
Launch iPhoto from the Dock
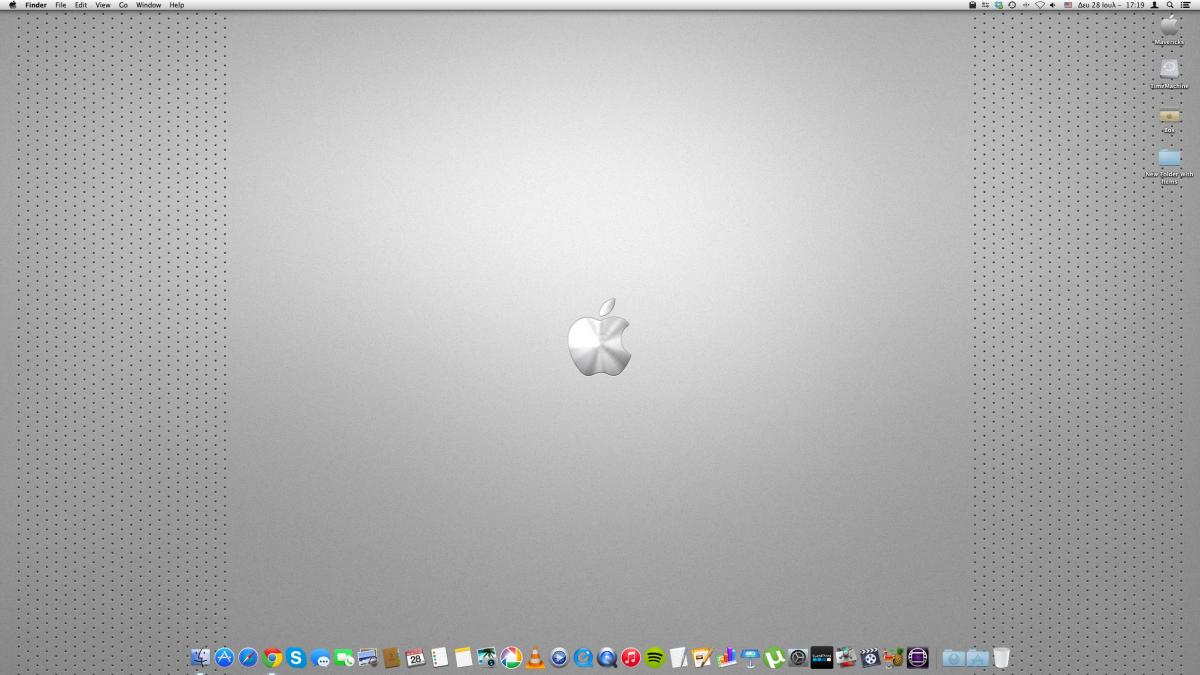click(x=487, y=658)
